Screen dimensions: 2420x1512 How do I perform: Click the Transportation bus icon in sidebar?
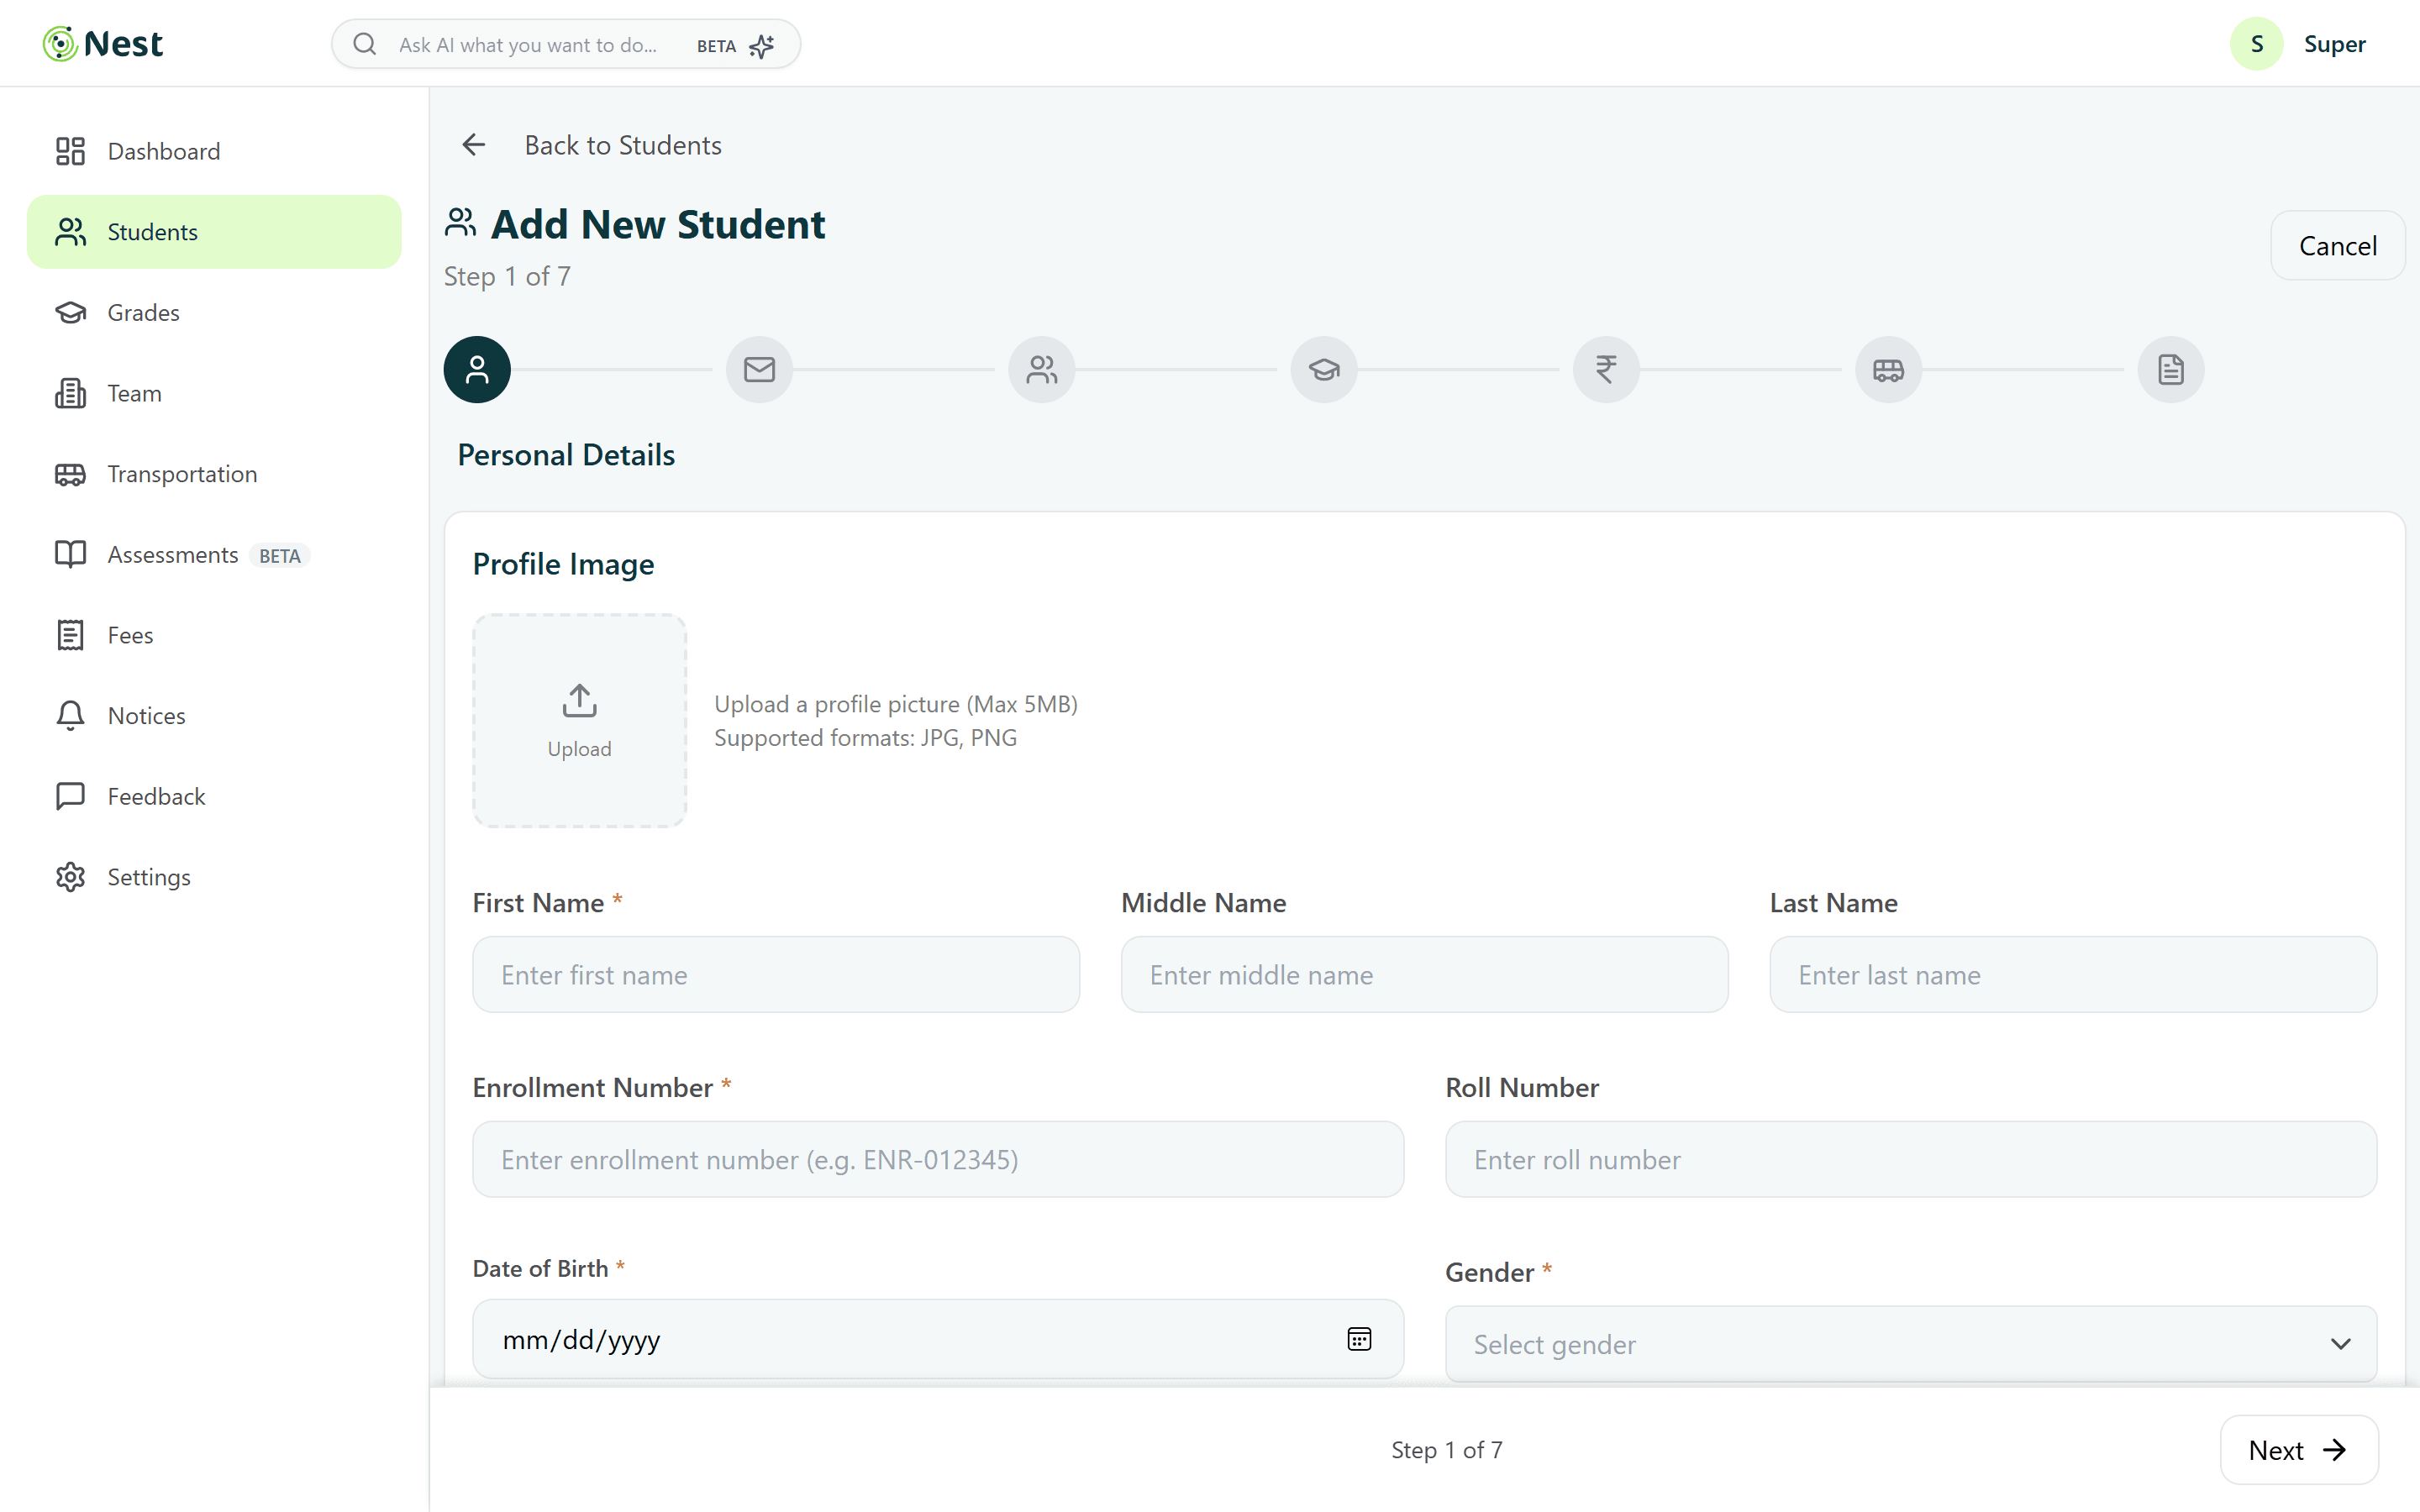70,474
